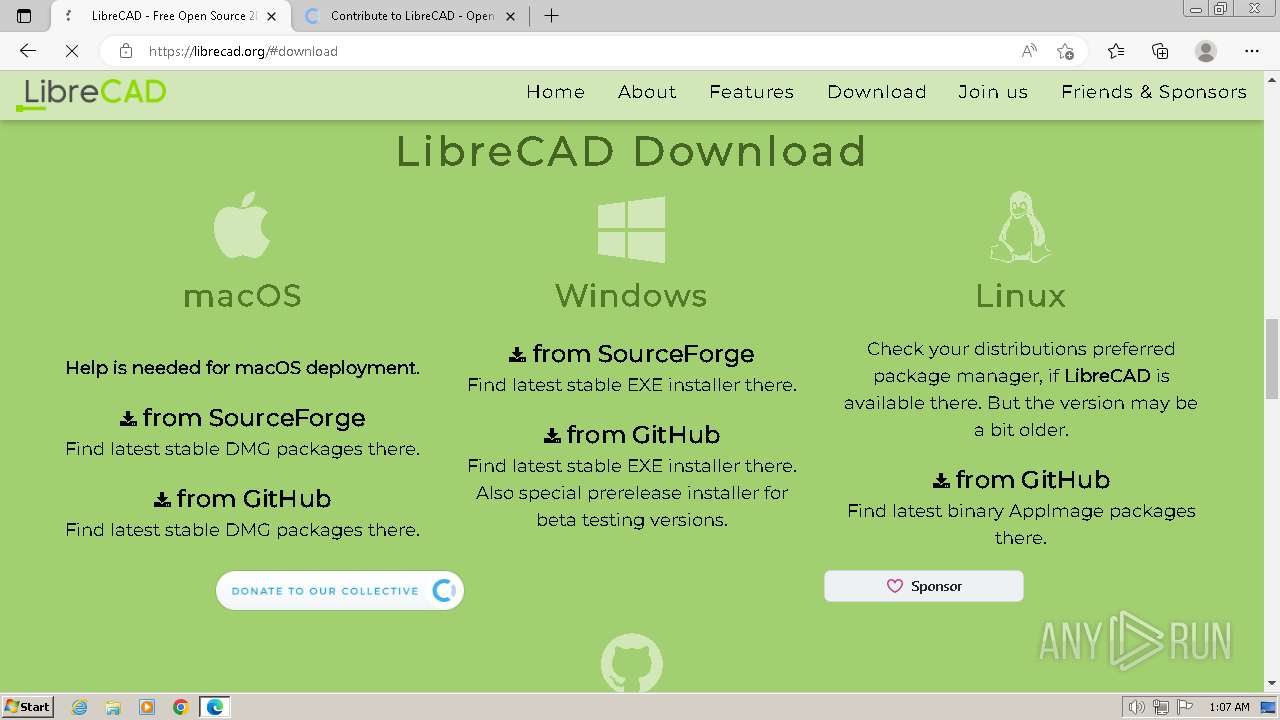1280x720 pixels.
Task: Click the GitHub octocat icon at bottom
Action: [631, 662]
